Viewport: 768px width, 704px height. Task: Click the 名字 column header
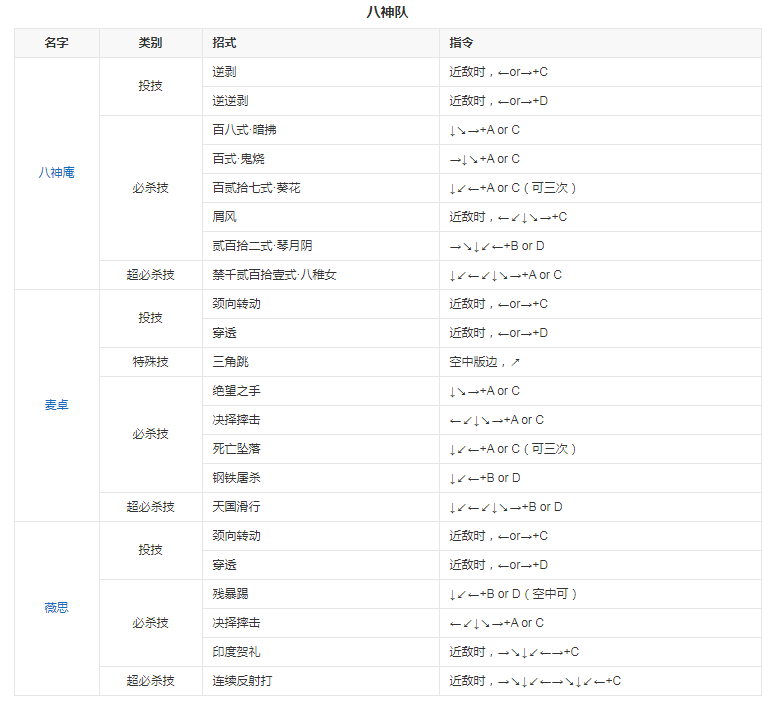[56, 43]
